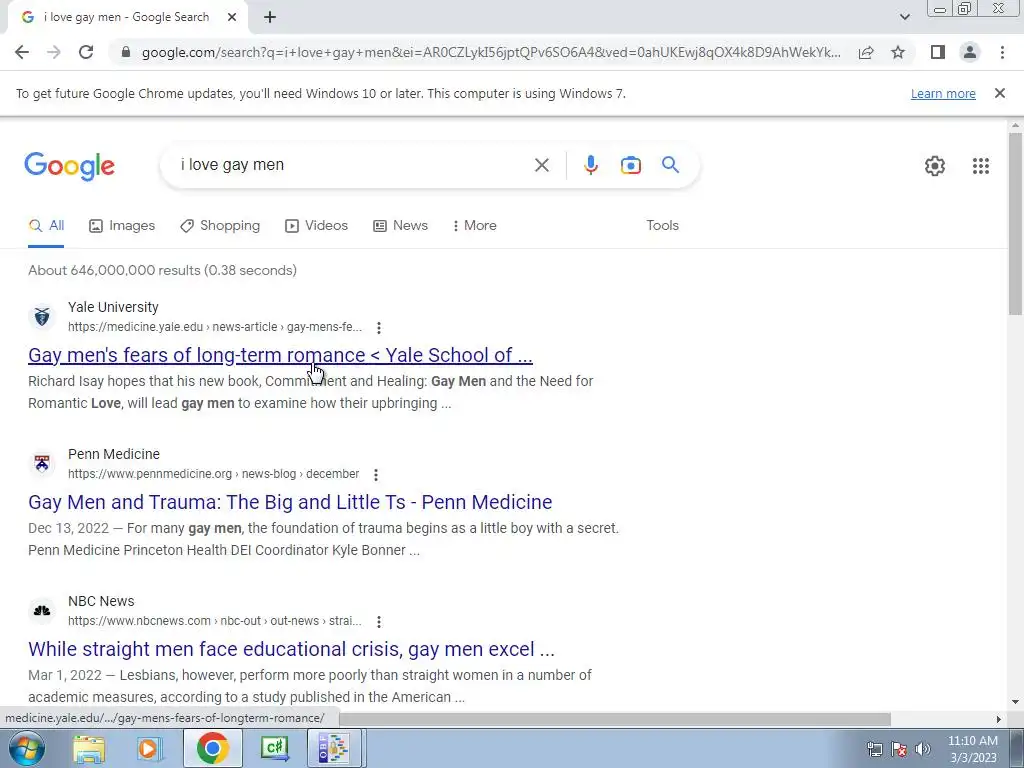Open Windows Explorer from taskbar

[x=89, y=749]
